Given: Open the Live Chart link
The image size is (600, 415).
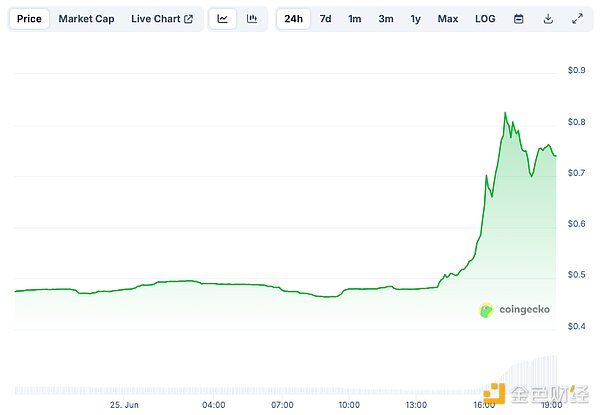Looking at the screenshot, I should (x=156, y=19).
